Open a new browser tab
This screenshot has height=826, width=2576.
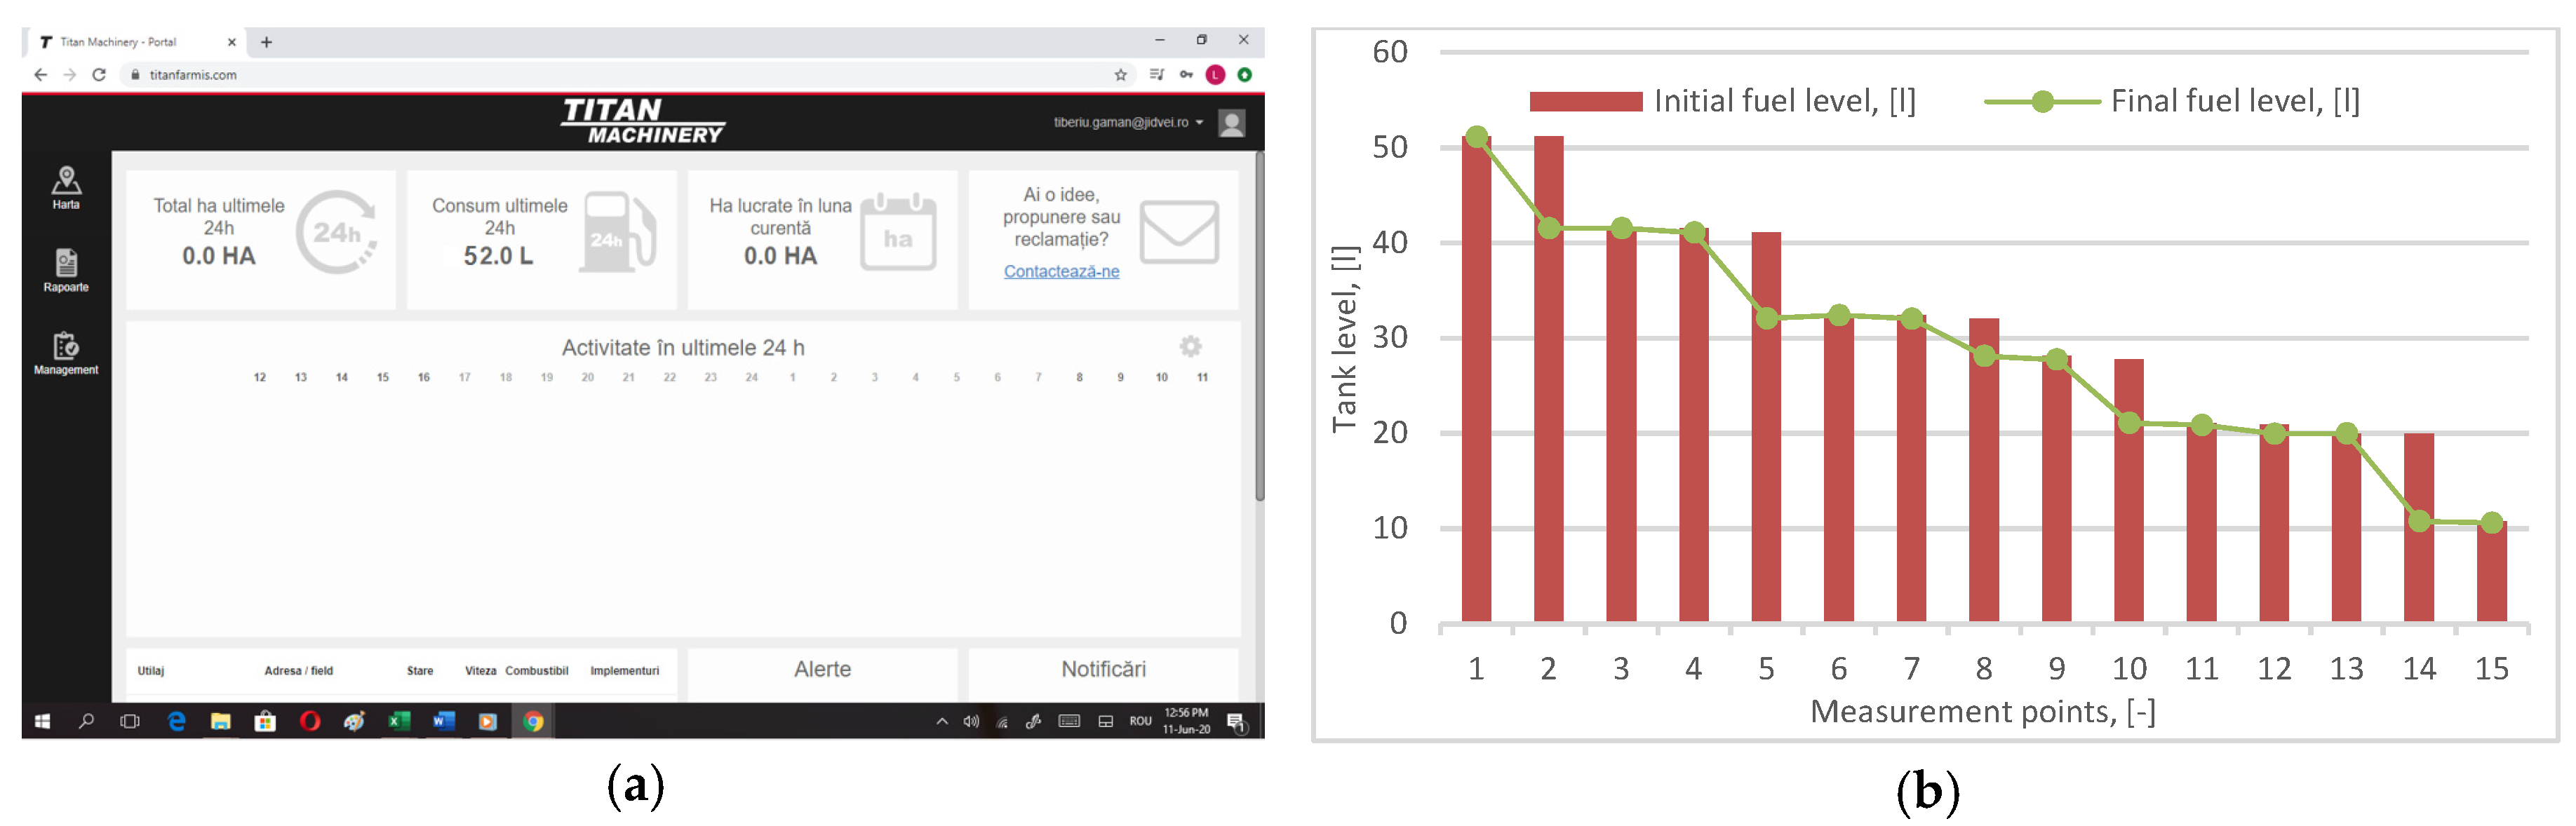pos(266,42)
